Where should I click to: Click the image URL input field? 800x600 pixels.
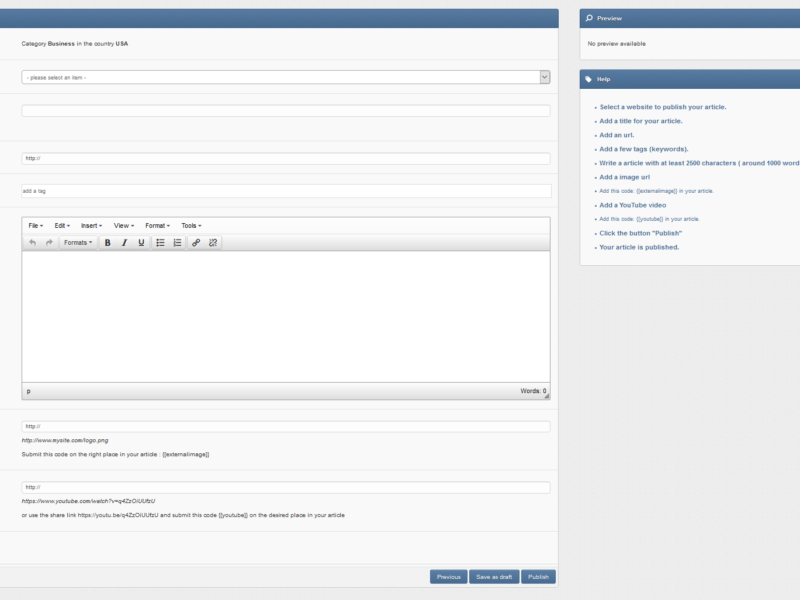[286, 427]
